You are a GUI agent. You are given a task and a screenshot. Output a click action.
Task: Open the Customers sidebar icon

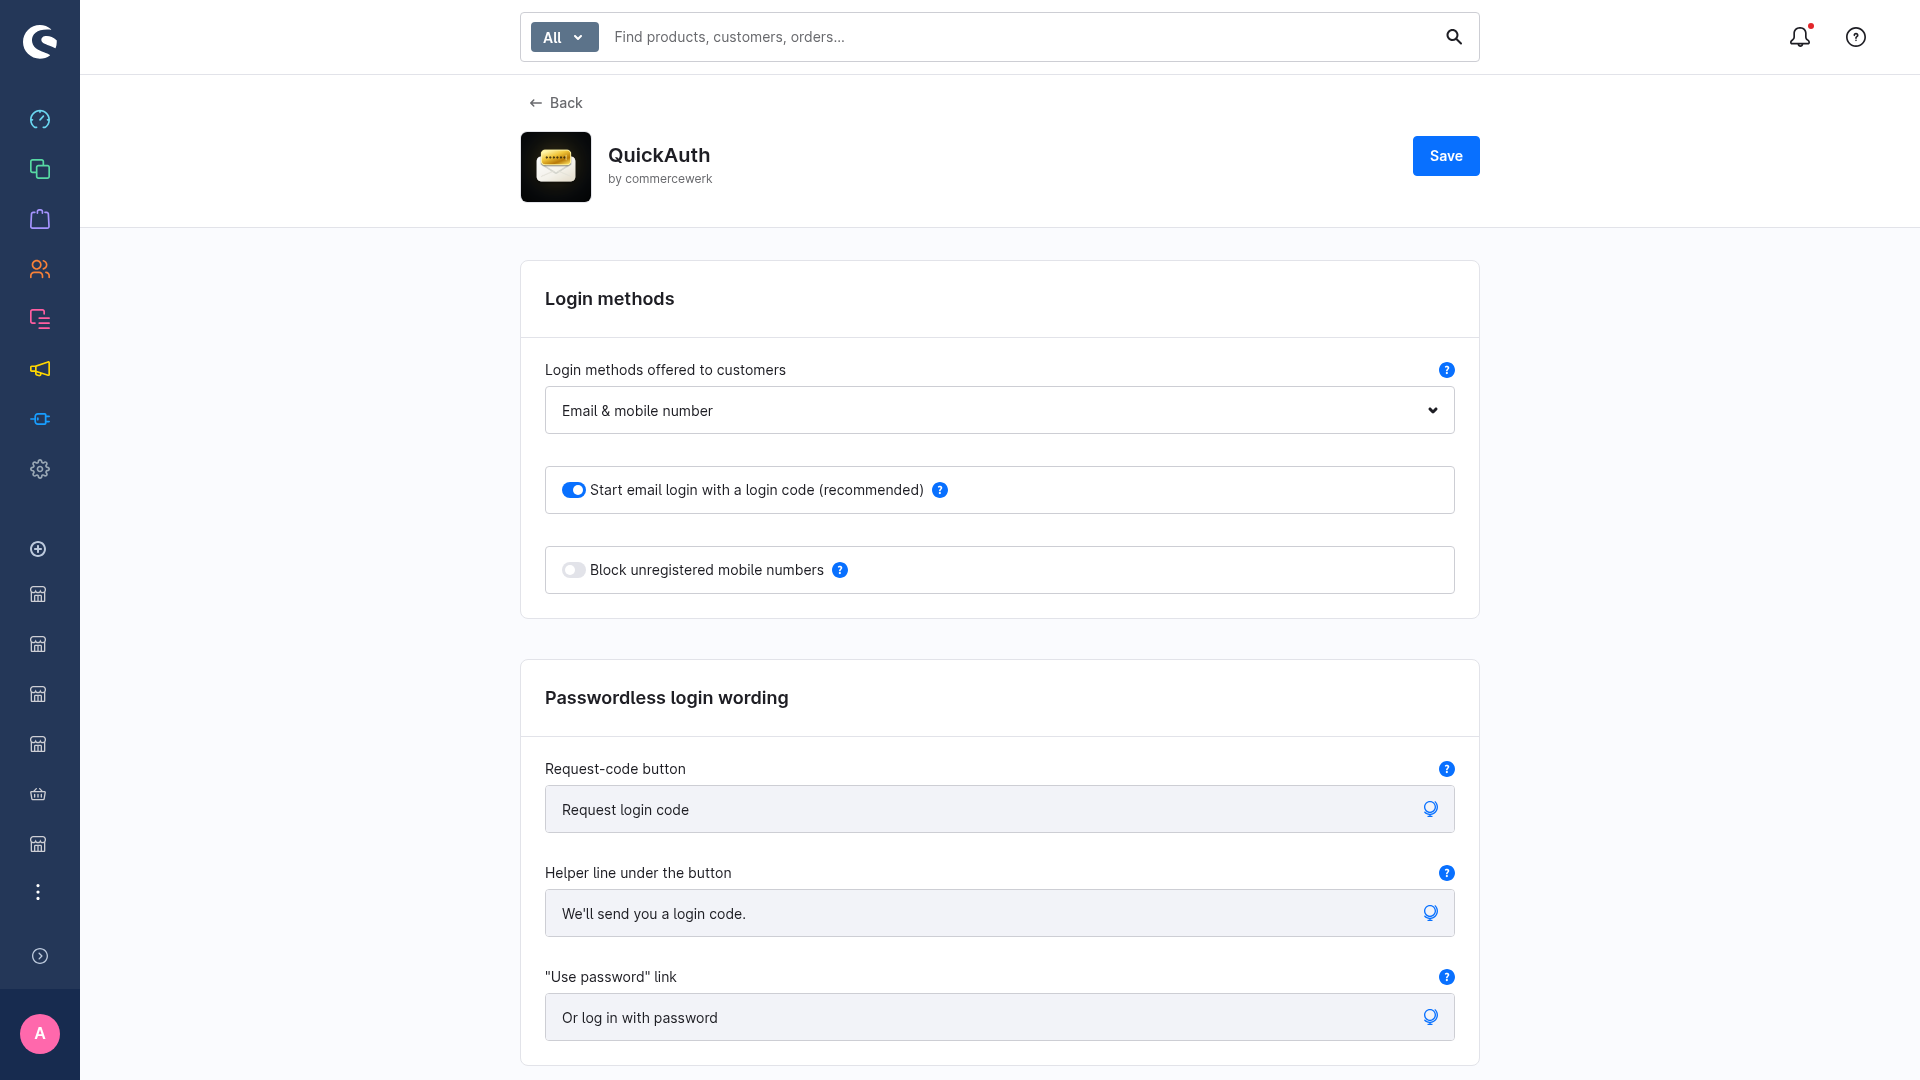click(x=40, y=269)
